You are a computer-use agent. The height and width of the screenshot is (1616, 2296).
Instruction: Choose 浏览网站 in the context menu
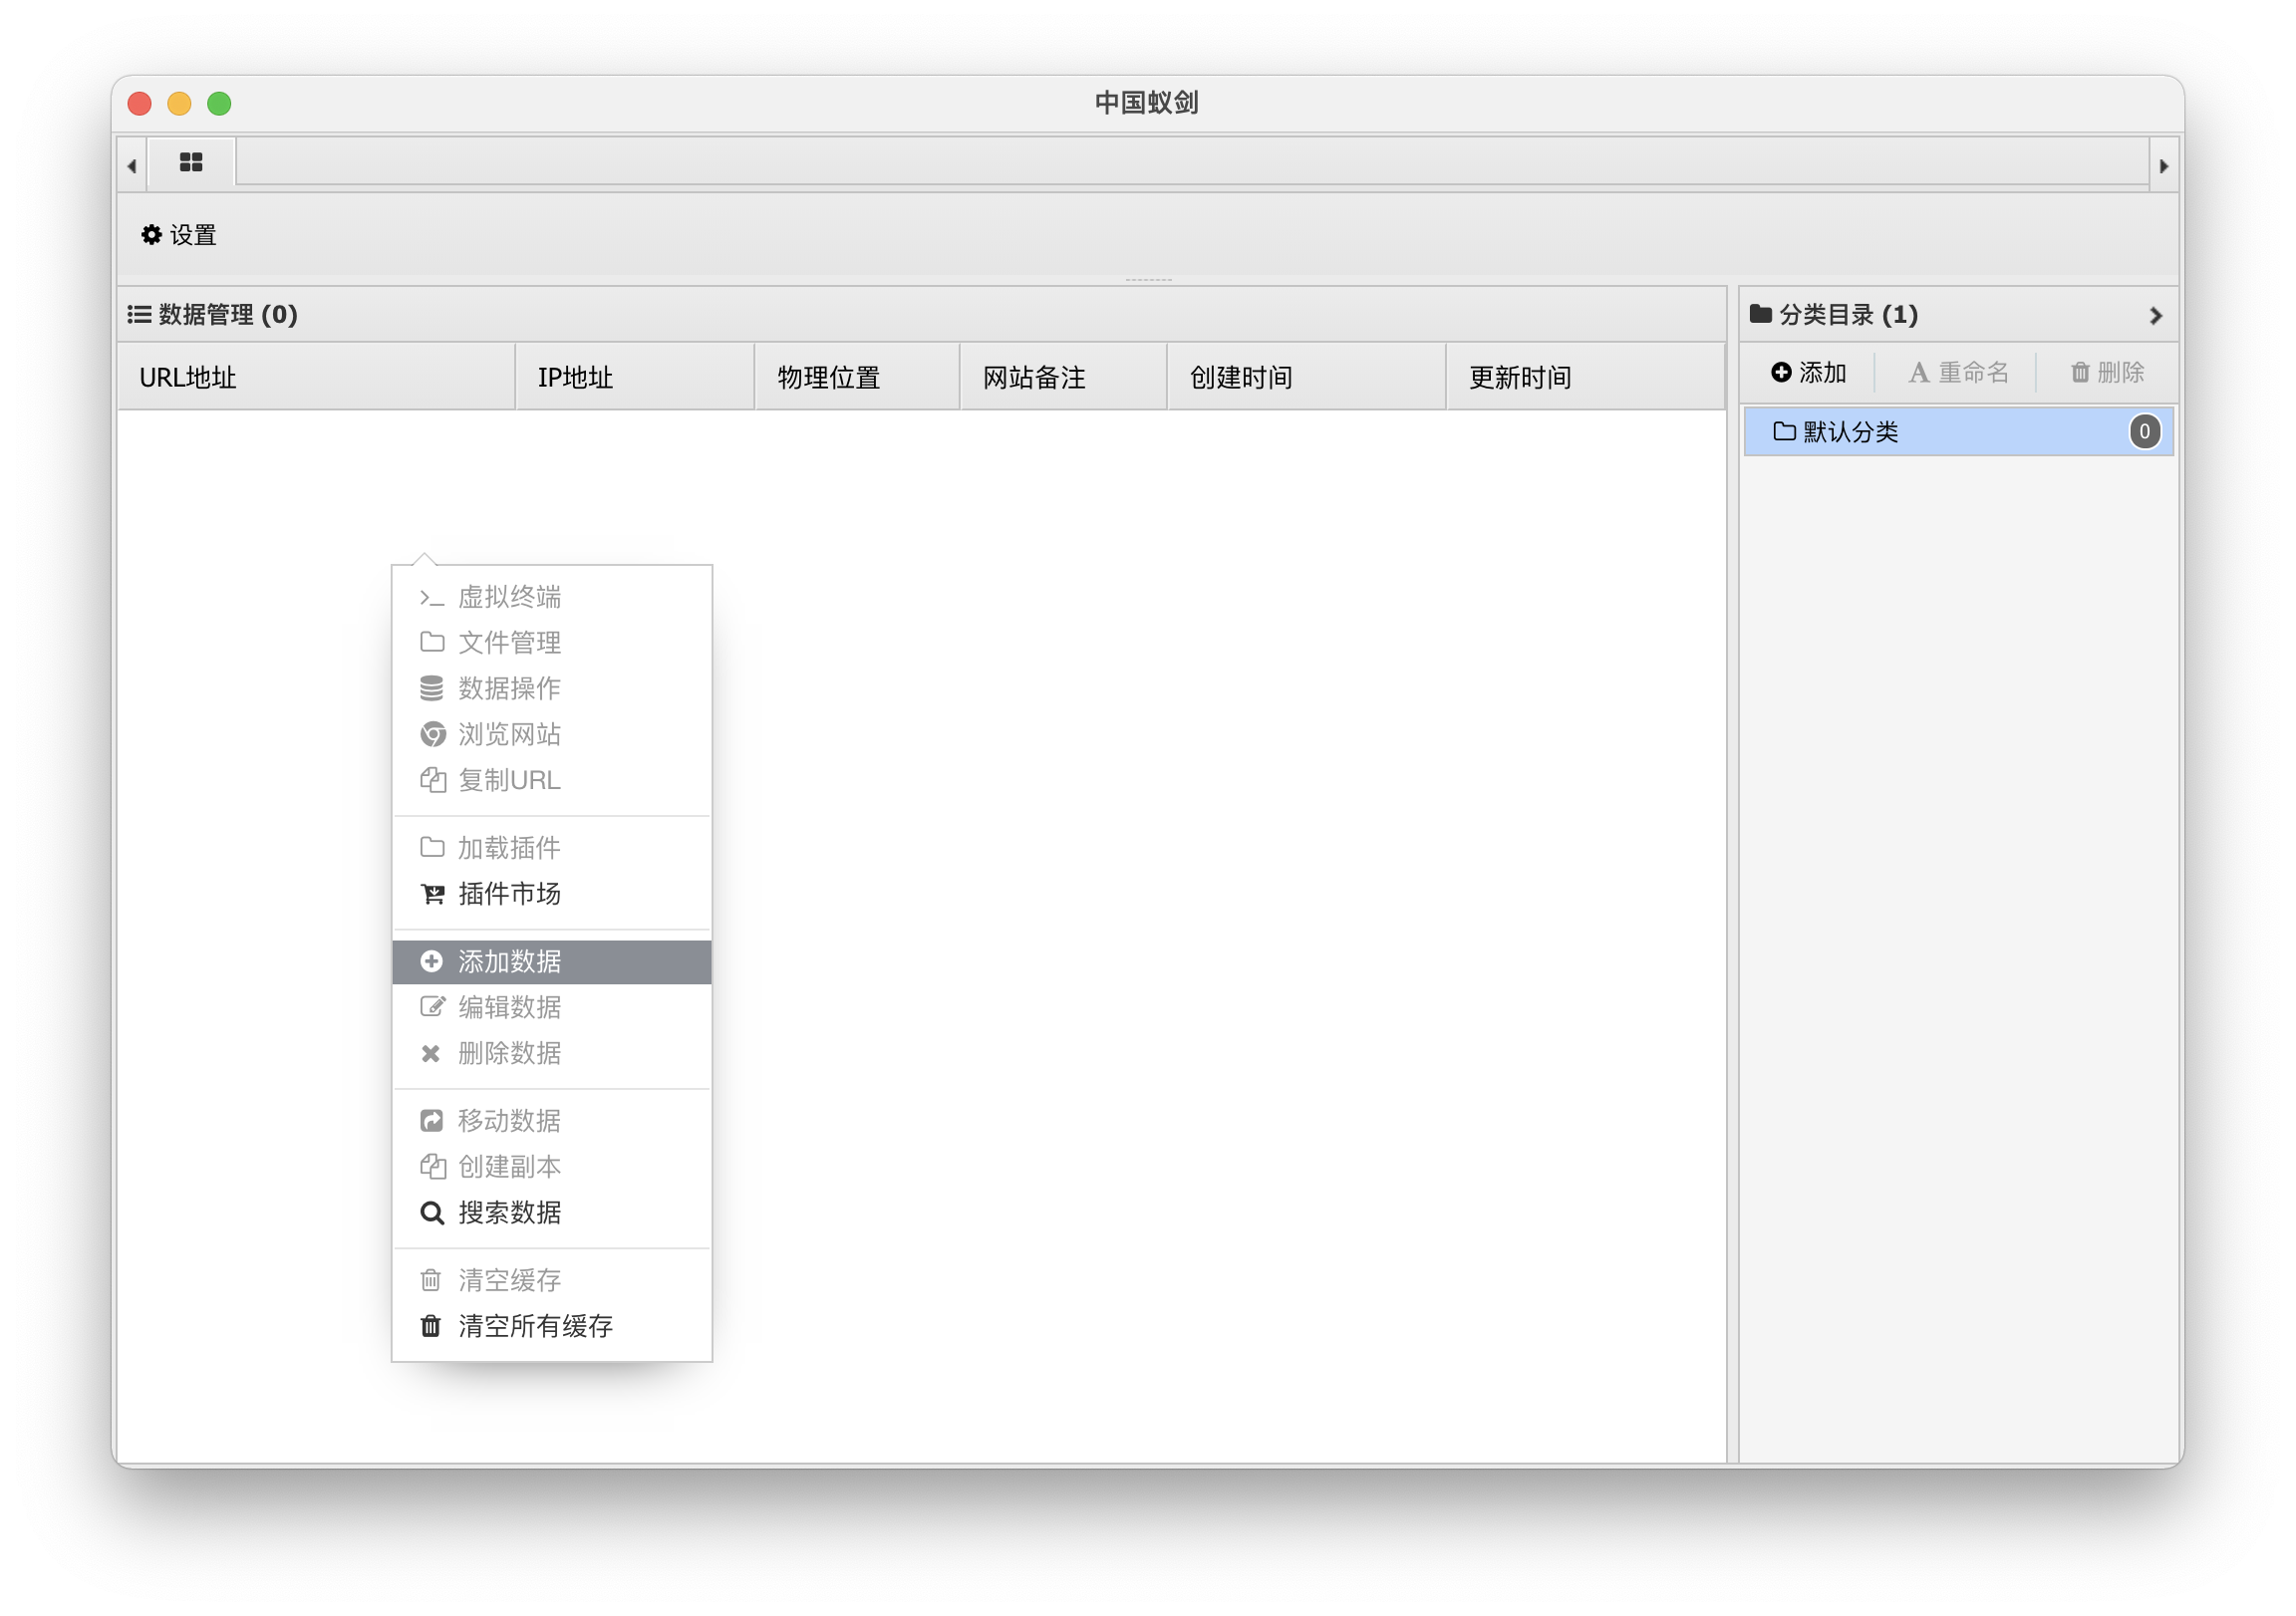552,735
